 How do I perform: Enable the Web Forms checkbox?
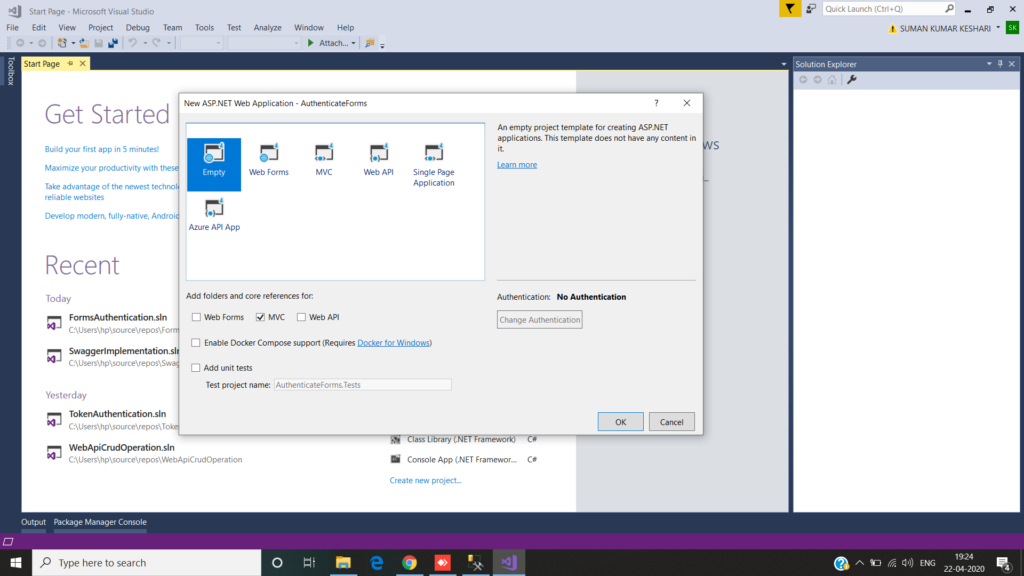[196, 317]
